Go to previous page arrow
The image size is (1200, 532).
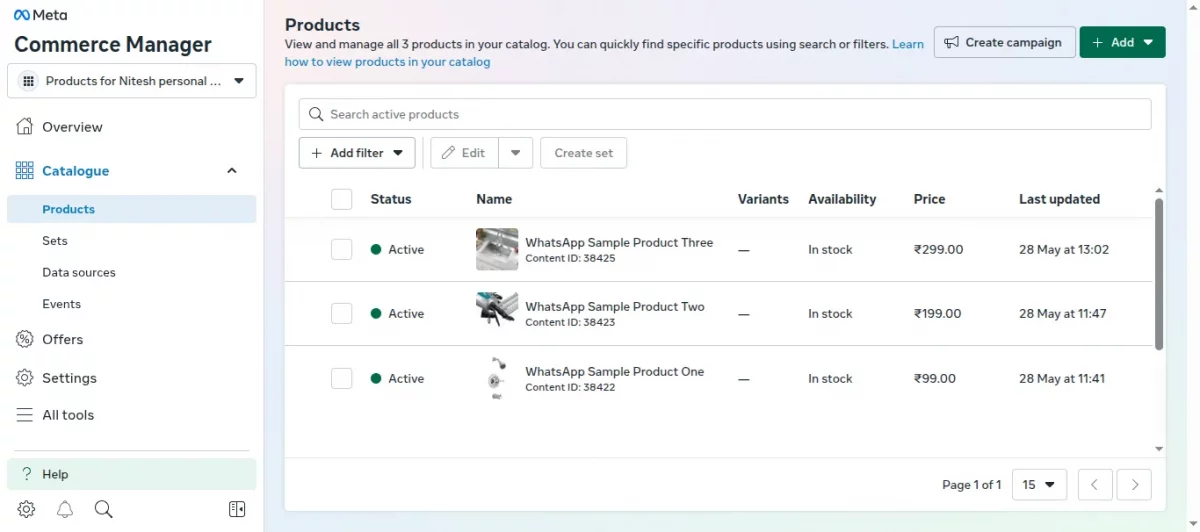tap(1095, 485)
